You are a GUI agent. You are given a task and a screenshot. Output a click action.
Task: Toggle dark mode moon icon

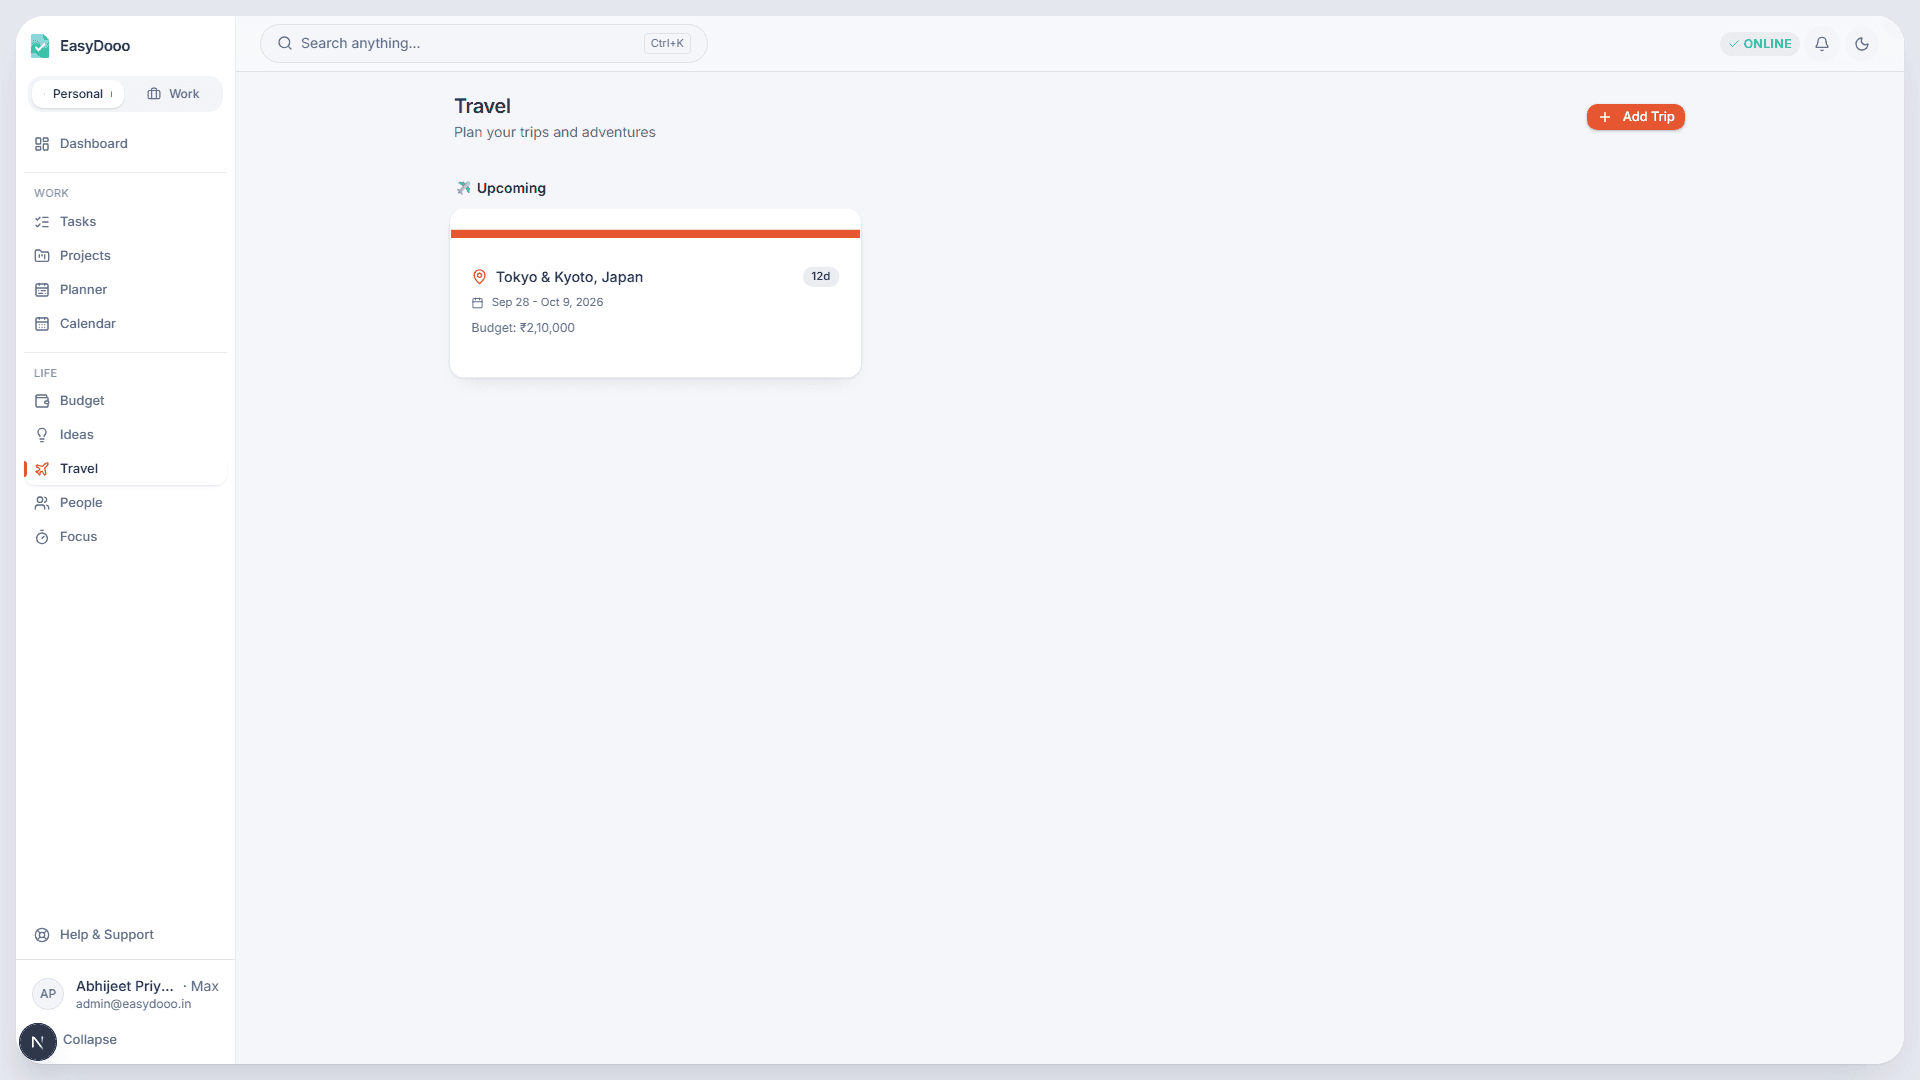pyautogui.click(x=1862, y=44)
